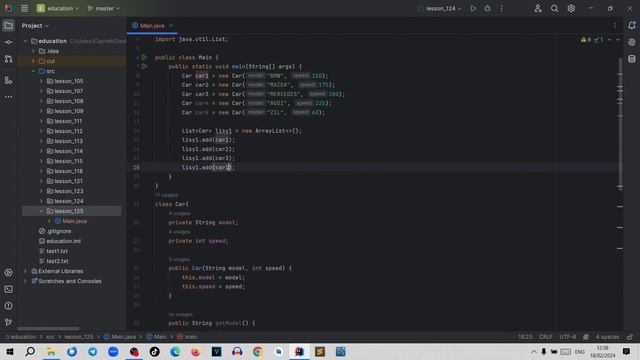The width and height of the screenshot is (640, 360).
Task: Open more run actions menu
Action: point(502,8)
